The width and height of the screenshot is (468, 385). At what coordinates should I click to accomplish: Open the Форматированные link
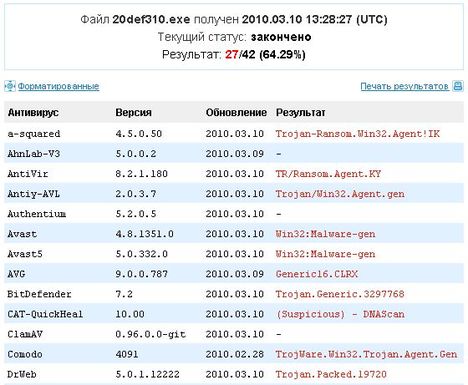pos(58,86)
